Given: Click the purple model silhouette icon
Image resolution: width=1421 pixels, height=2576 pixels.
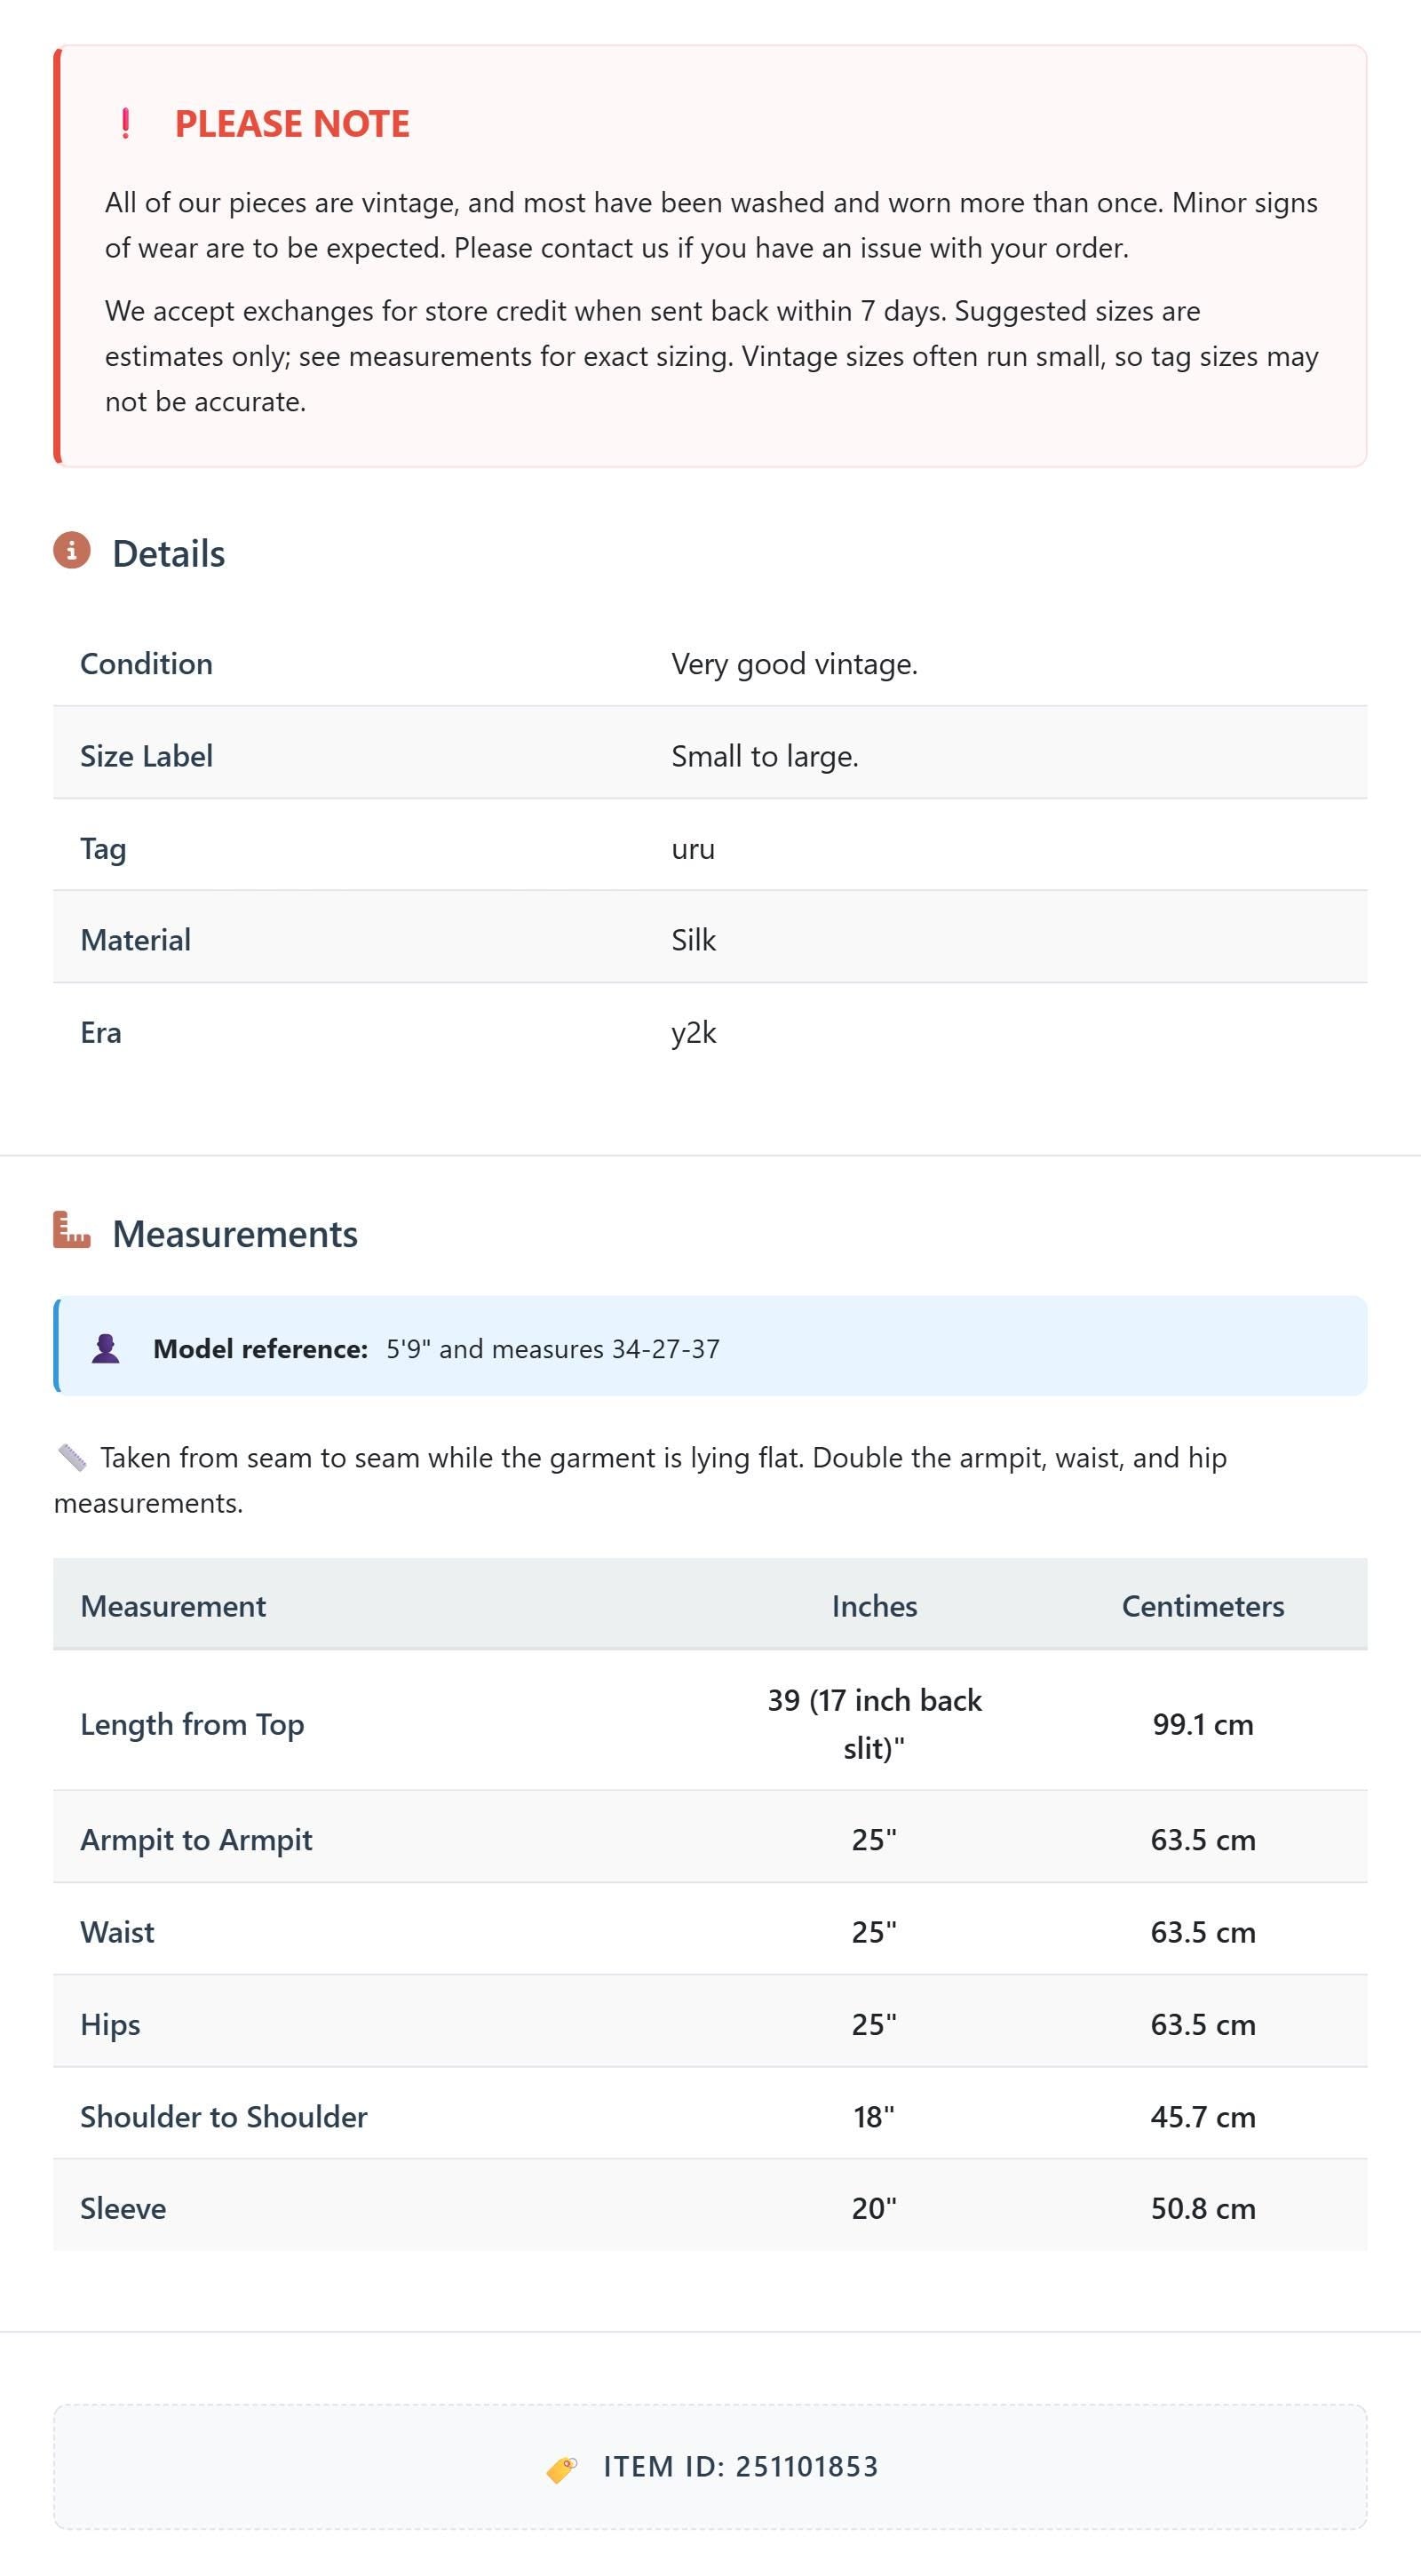Looking at the screenshot, I should (x=106, y=1348).
